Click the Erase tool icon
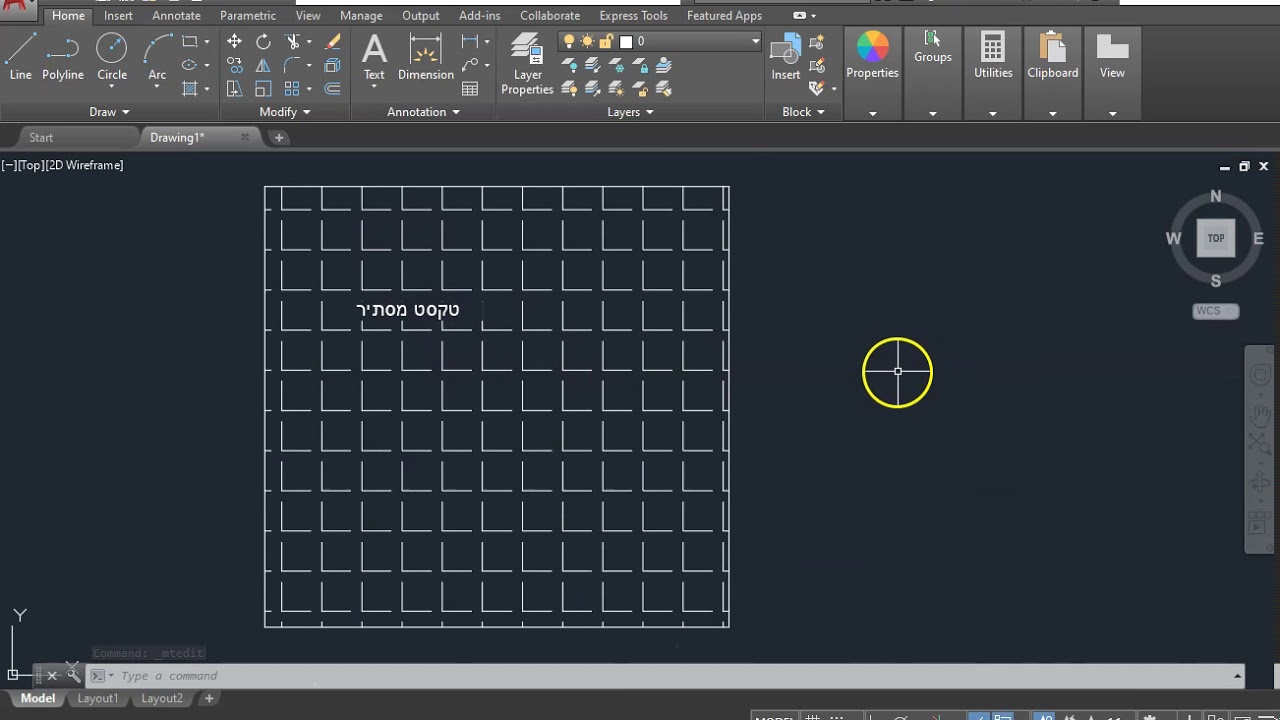The image size is (1280, 720). click(x=333, y=42)
